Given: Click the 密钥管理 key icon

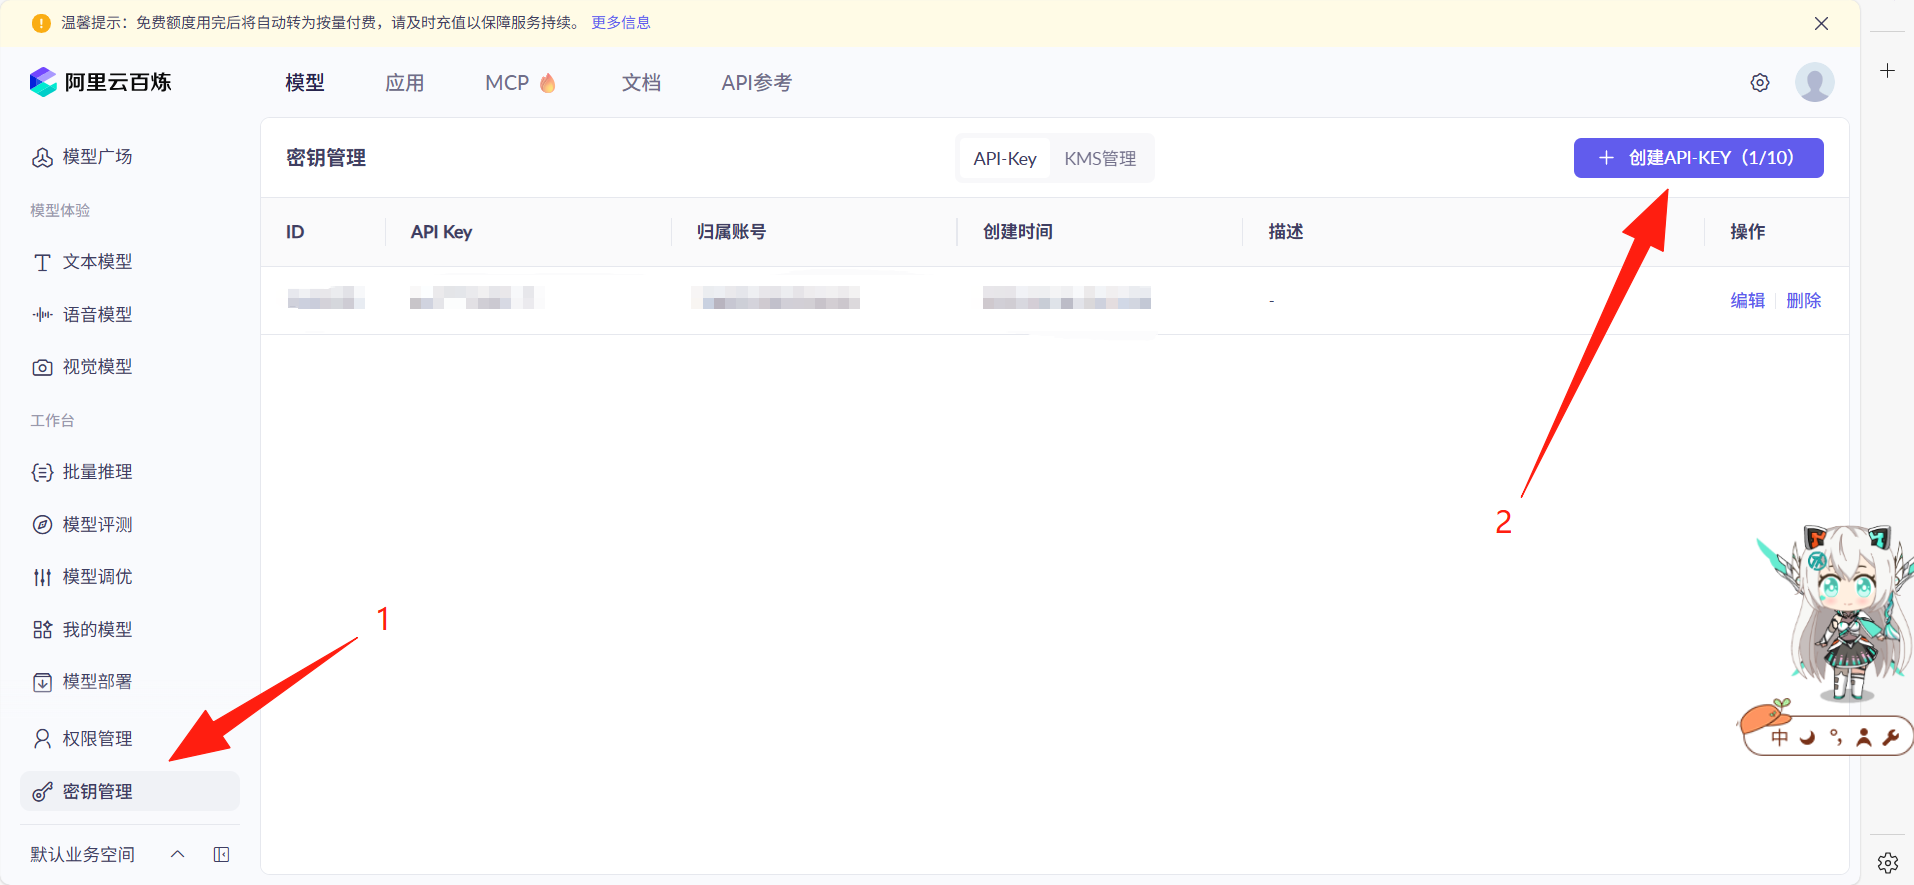Looking at the screenshot, I should pyautogui.click(x=42, y=792).
